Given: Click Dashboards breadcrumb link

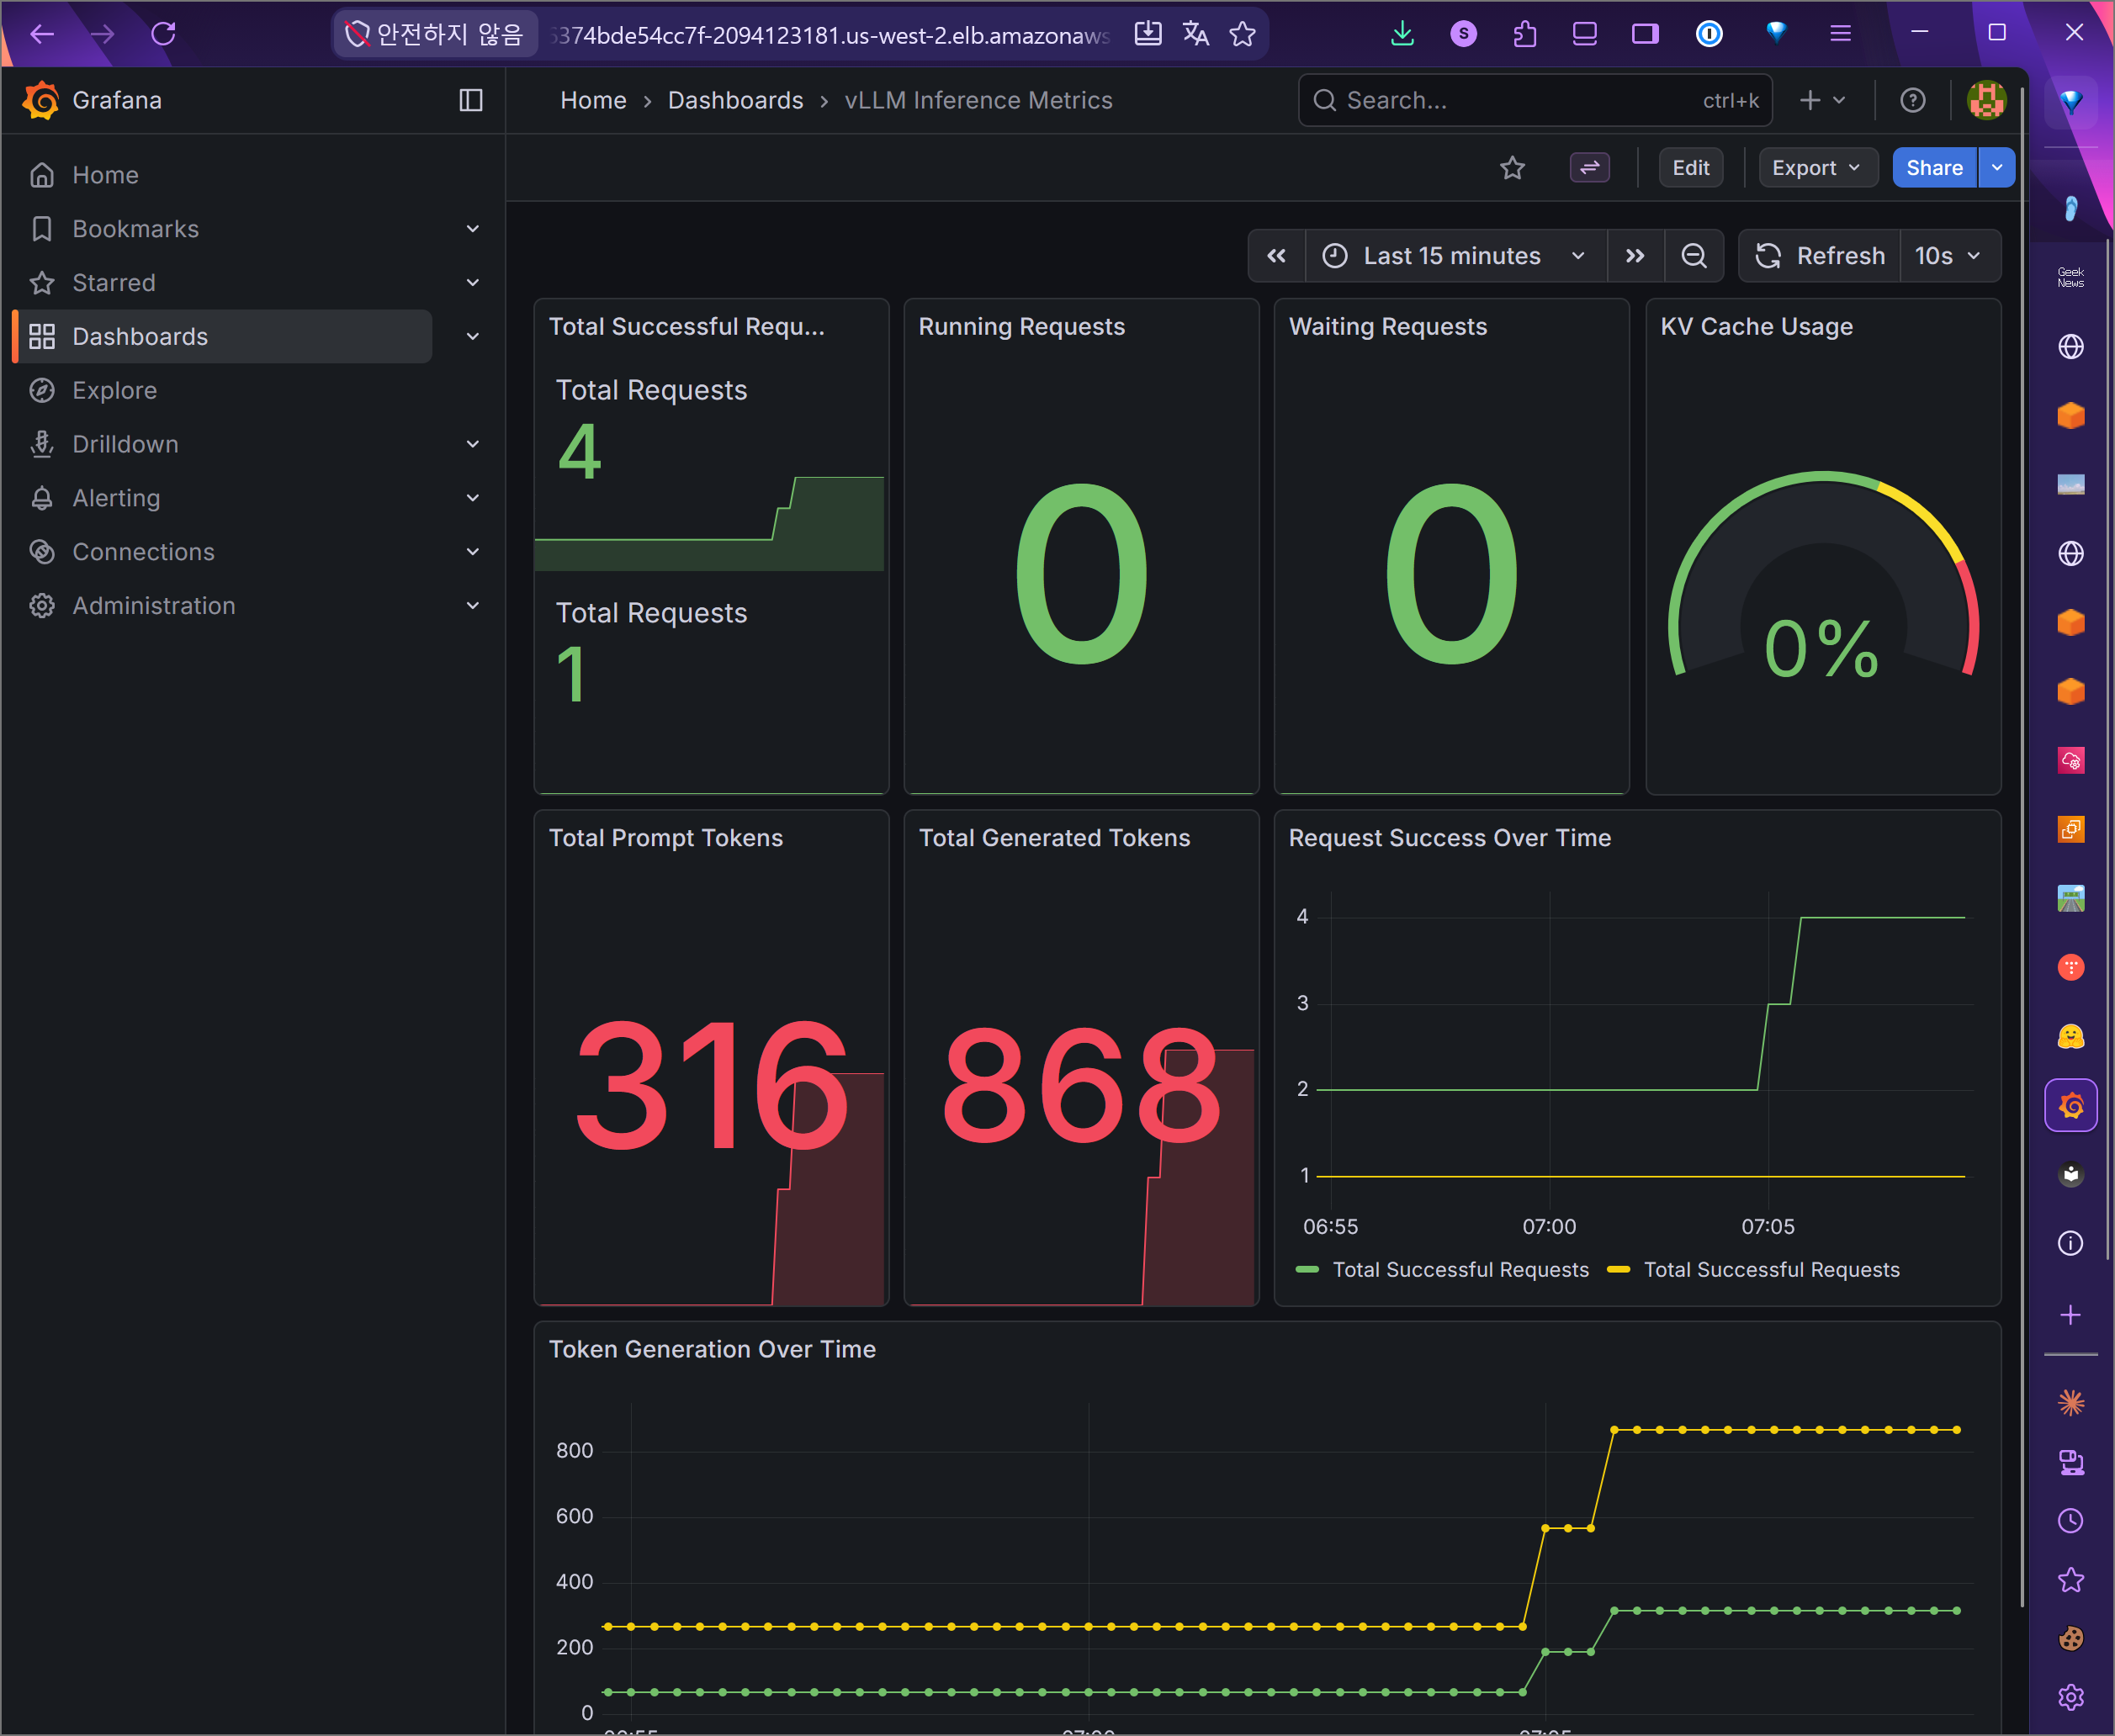Looking at the screenshot, I should 736,100.
